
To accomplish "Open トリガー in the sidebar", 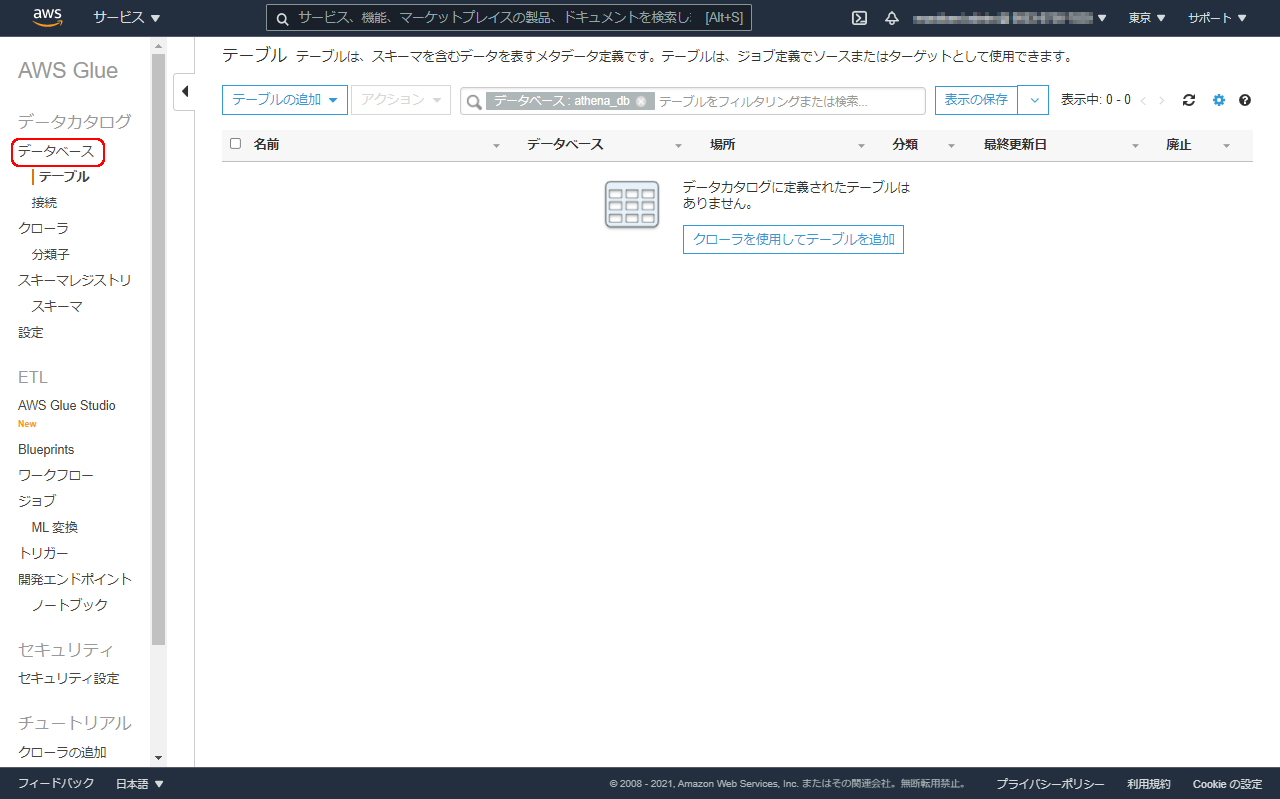I will point(44,553).
